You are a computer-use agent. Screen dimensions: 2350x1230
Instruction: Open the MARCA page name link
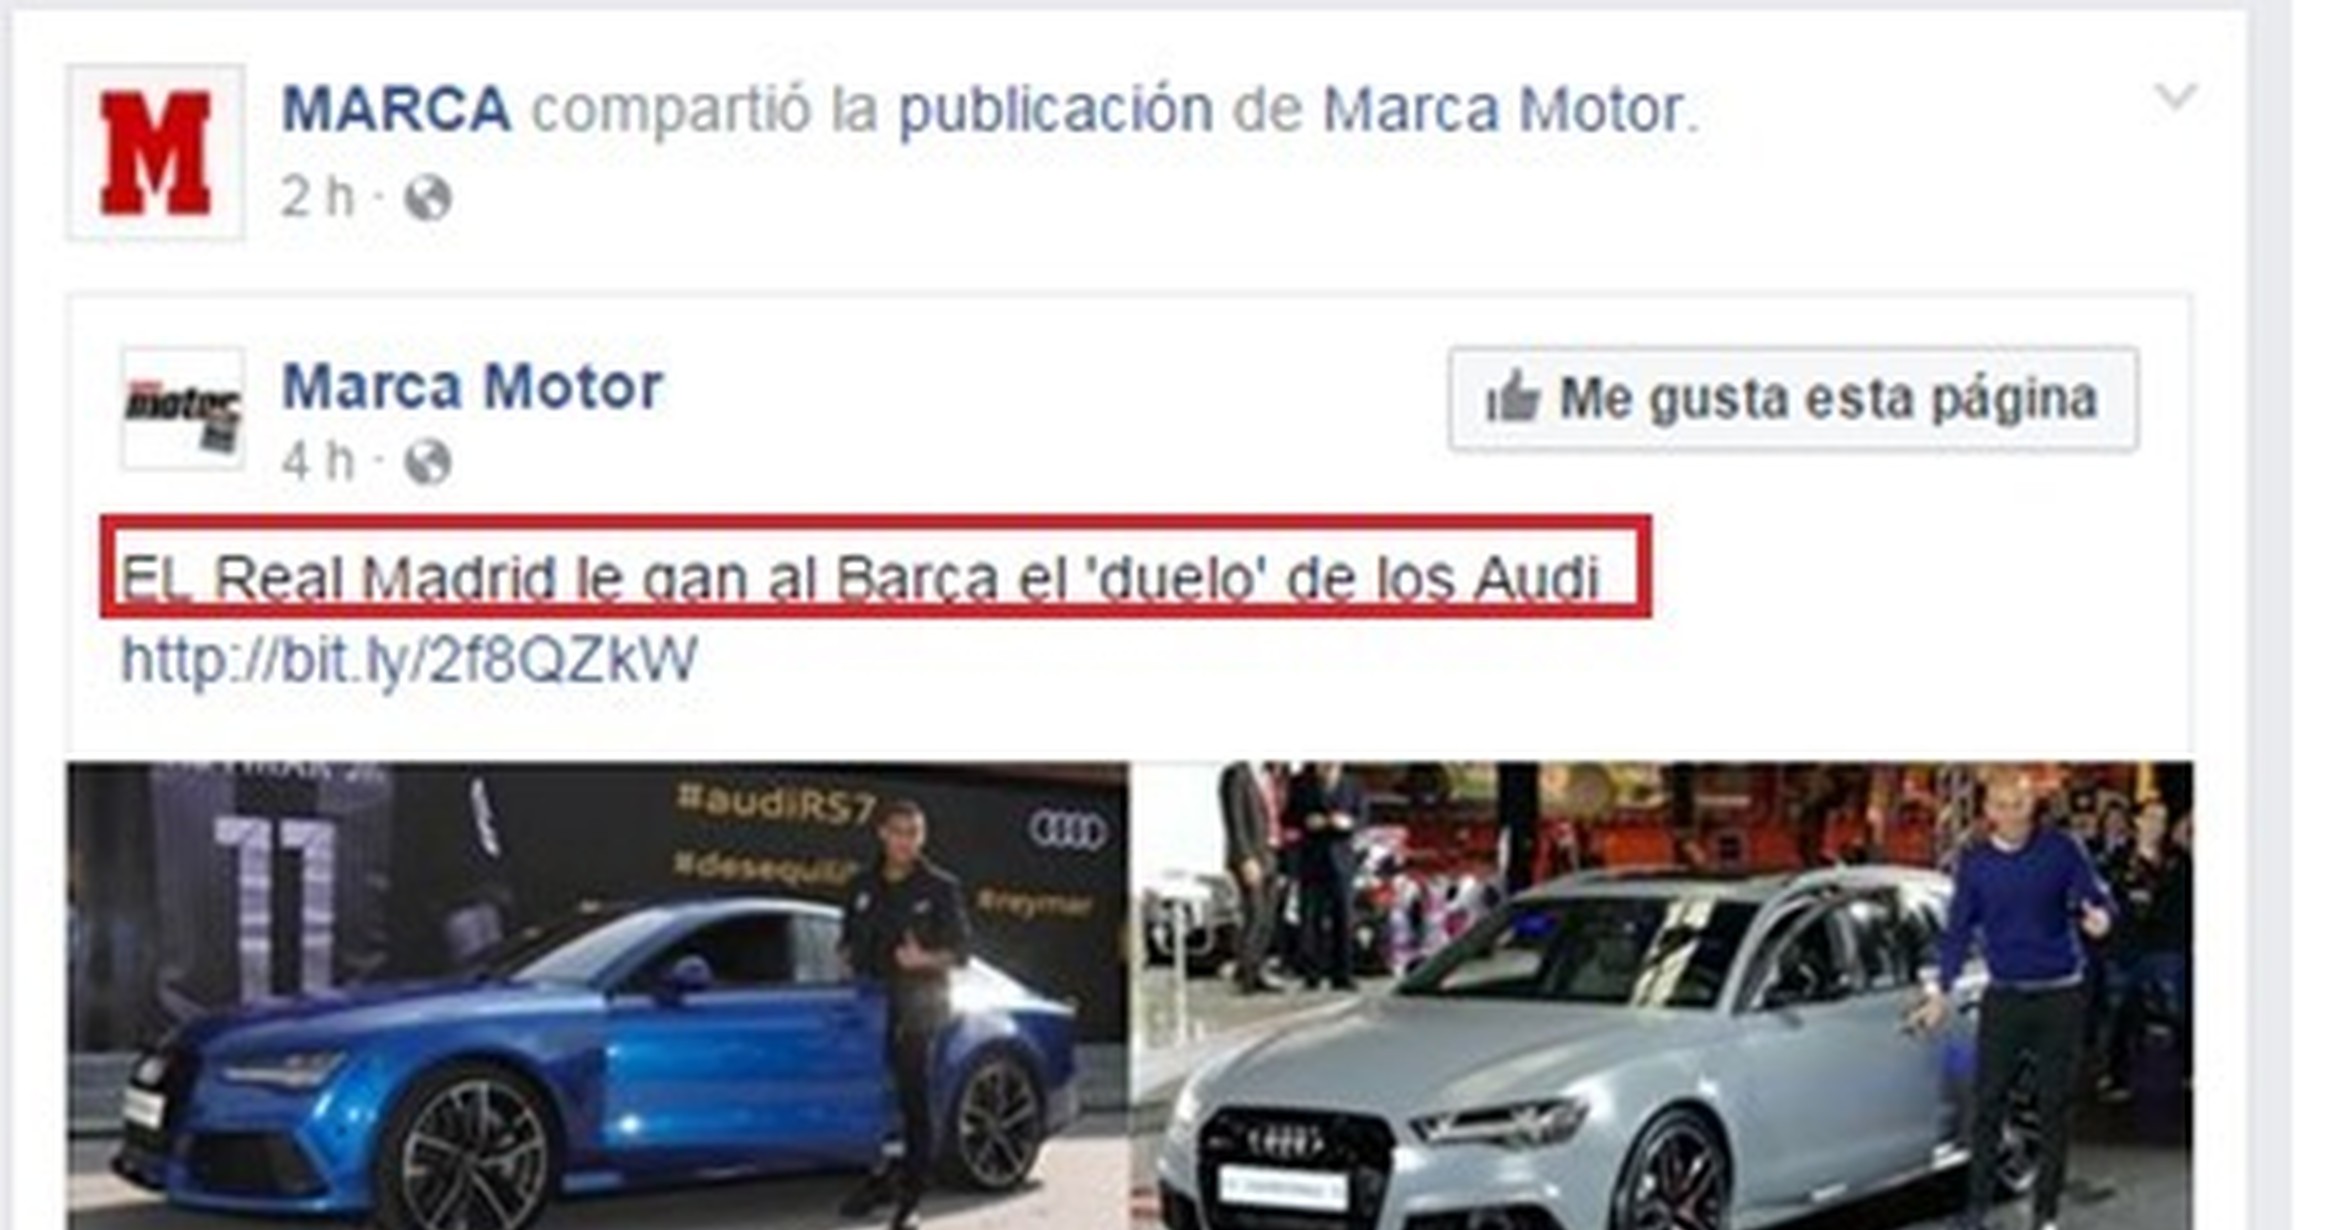[x=396, y=109]
